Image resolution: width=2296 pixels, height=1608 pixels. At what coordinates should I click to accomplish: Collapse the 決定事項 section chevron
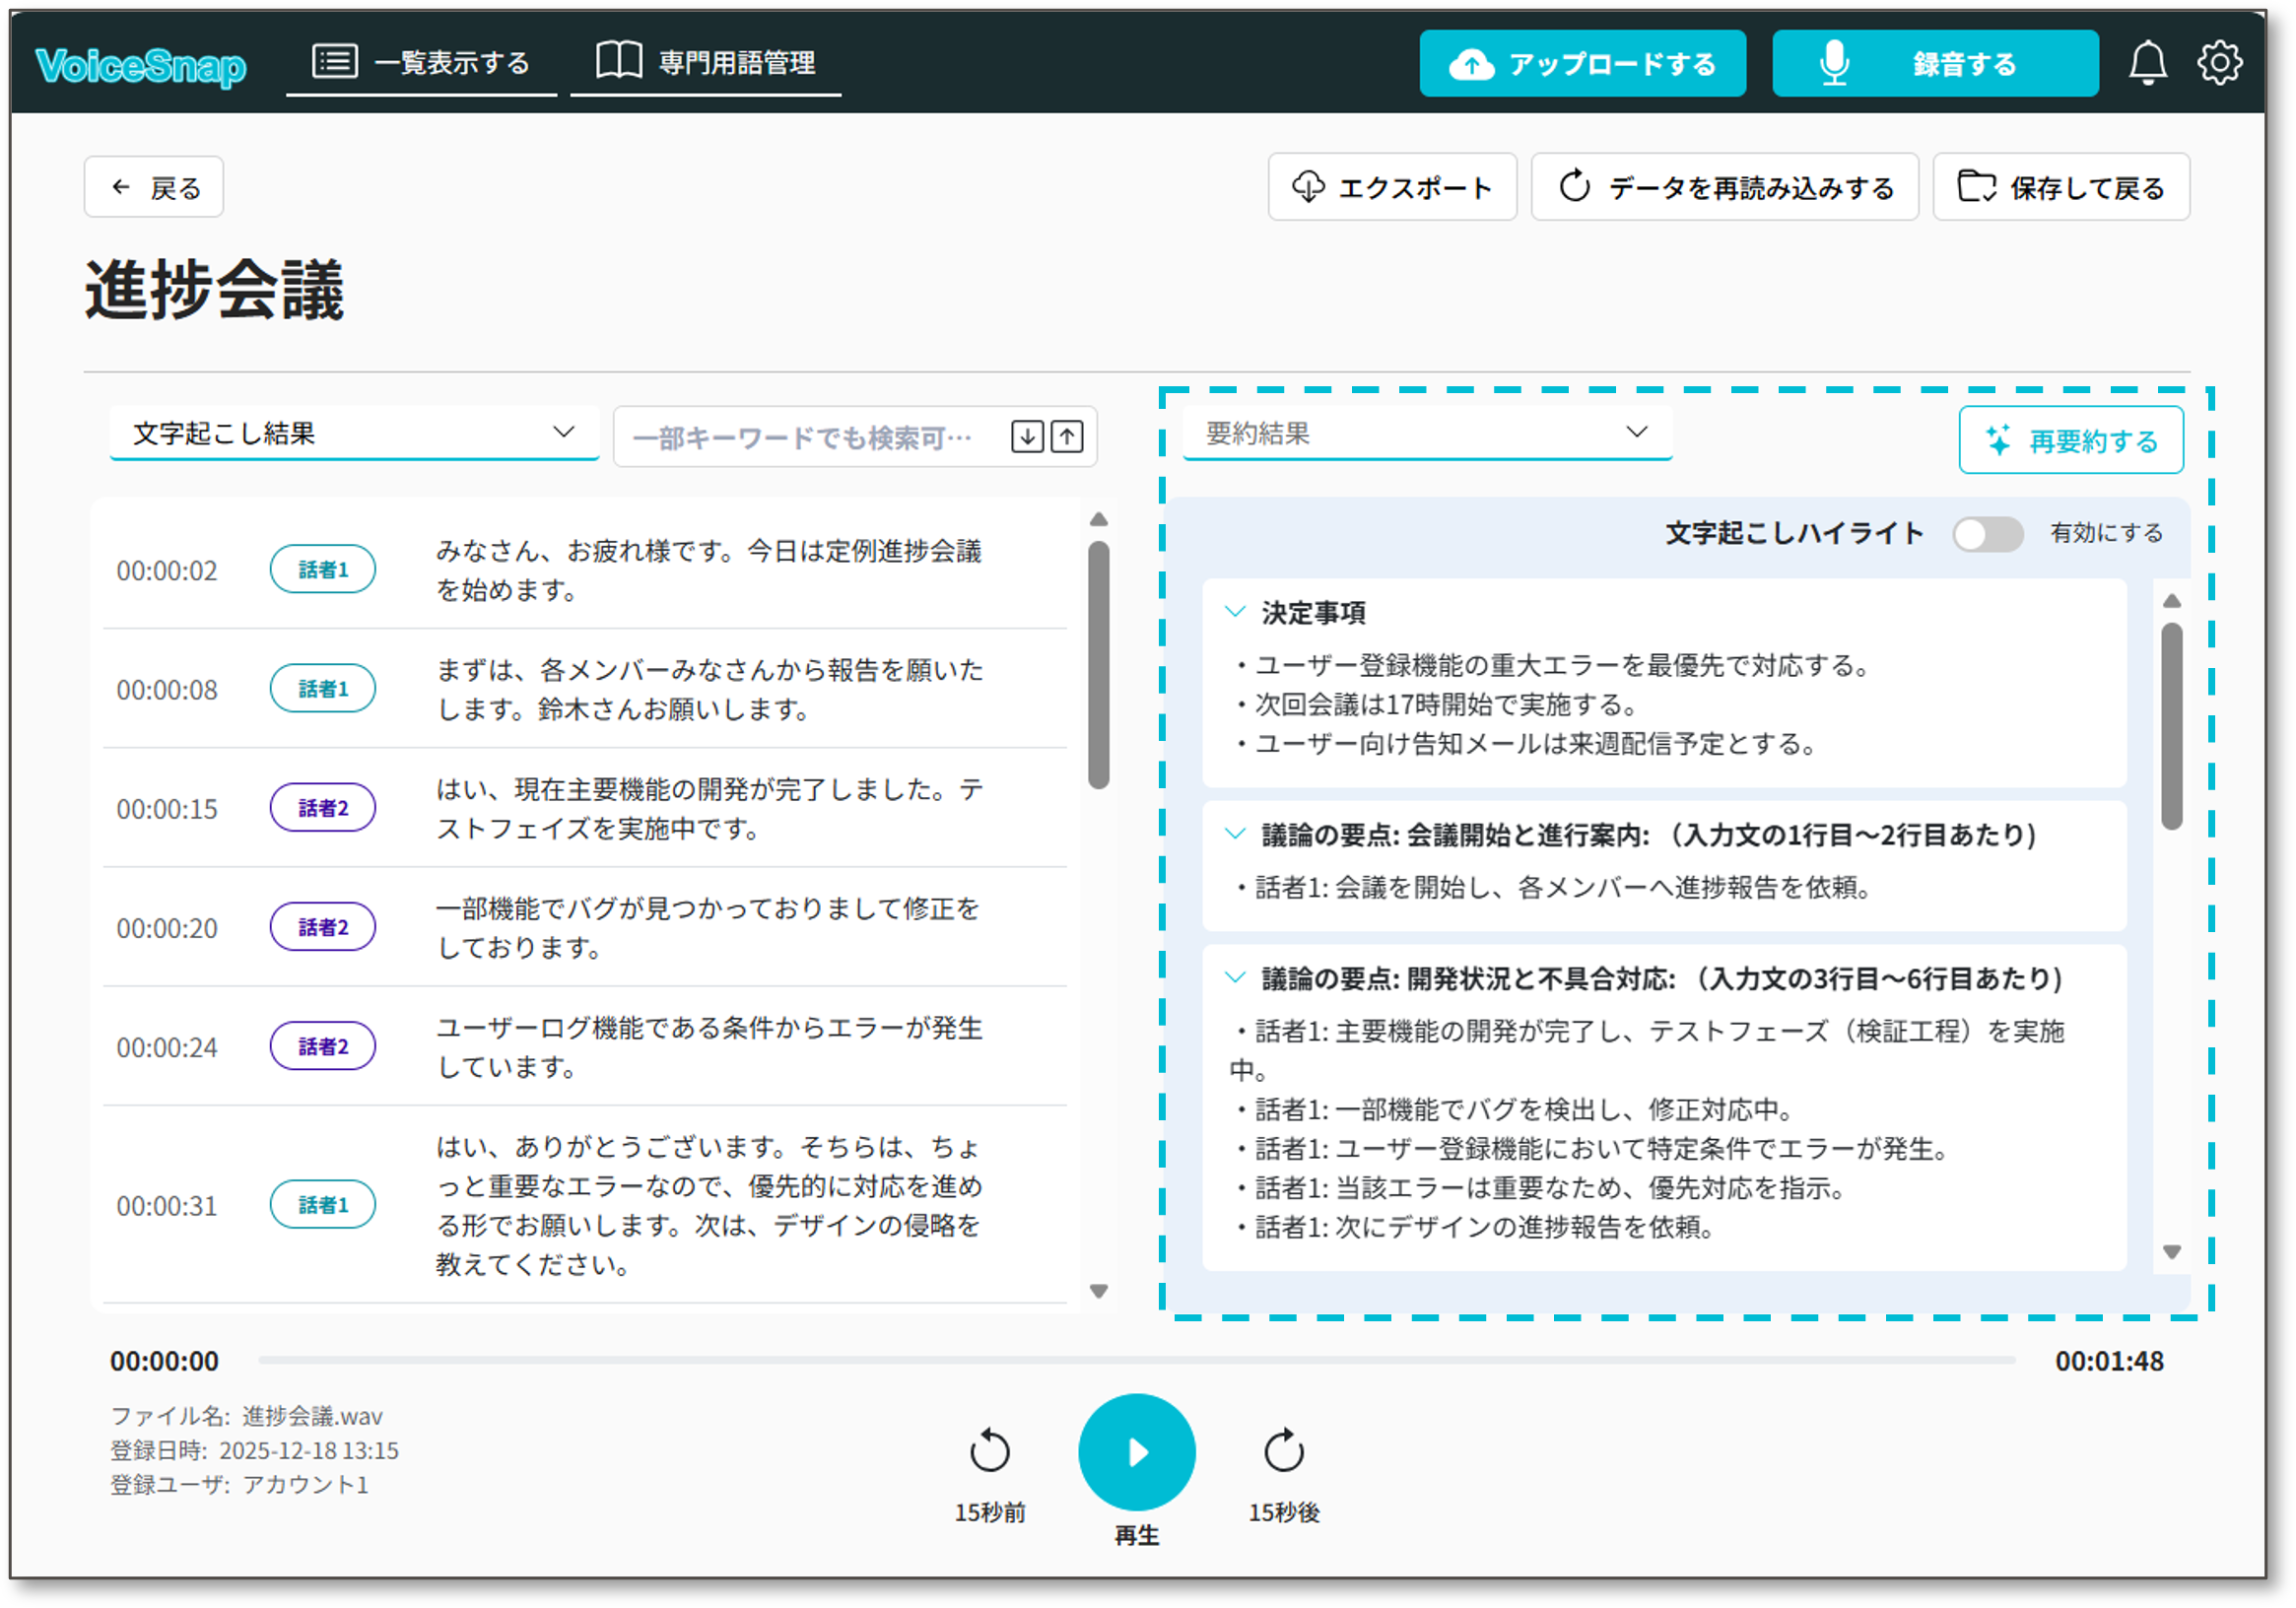click(x=1235, y=612)
